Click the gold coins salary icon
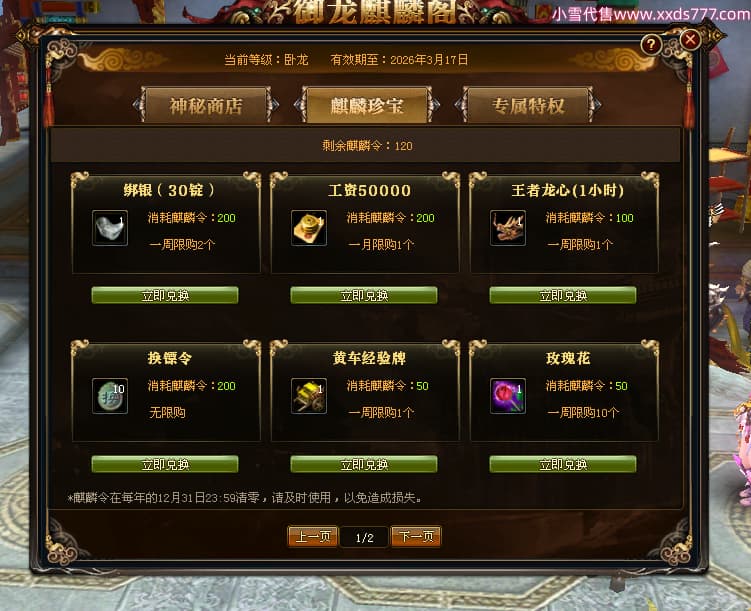 [x=309, y=228]
